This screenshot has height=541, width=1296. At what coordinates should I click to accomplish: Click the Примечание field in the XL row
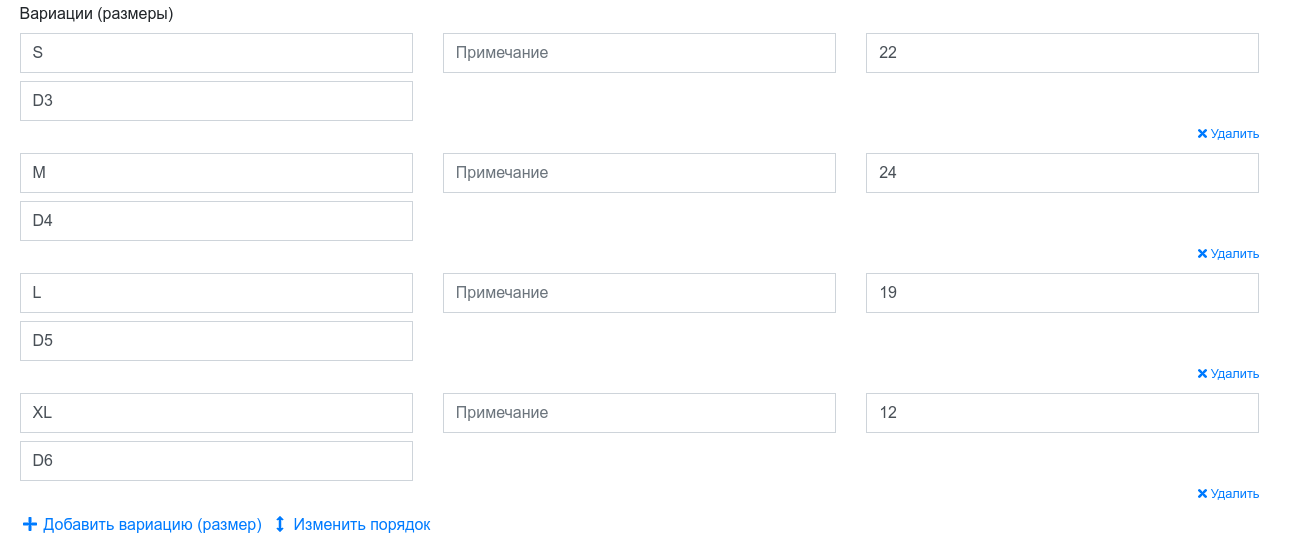tap(639, 413)
